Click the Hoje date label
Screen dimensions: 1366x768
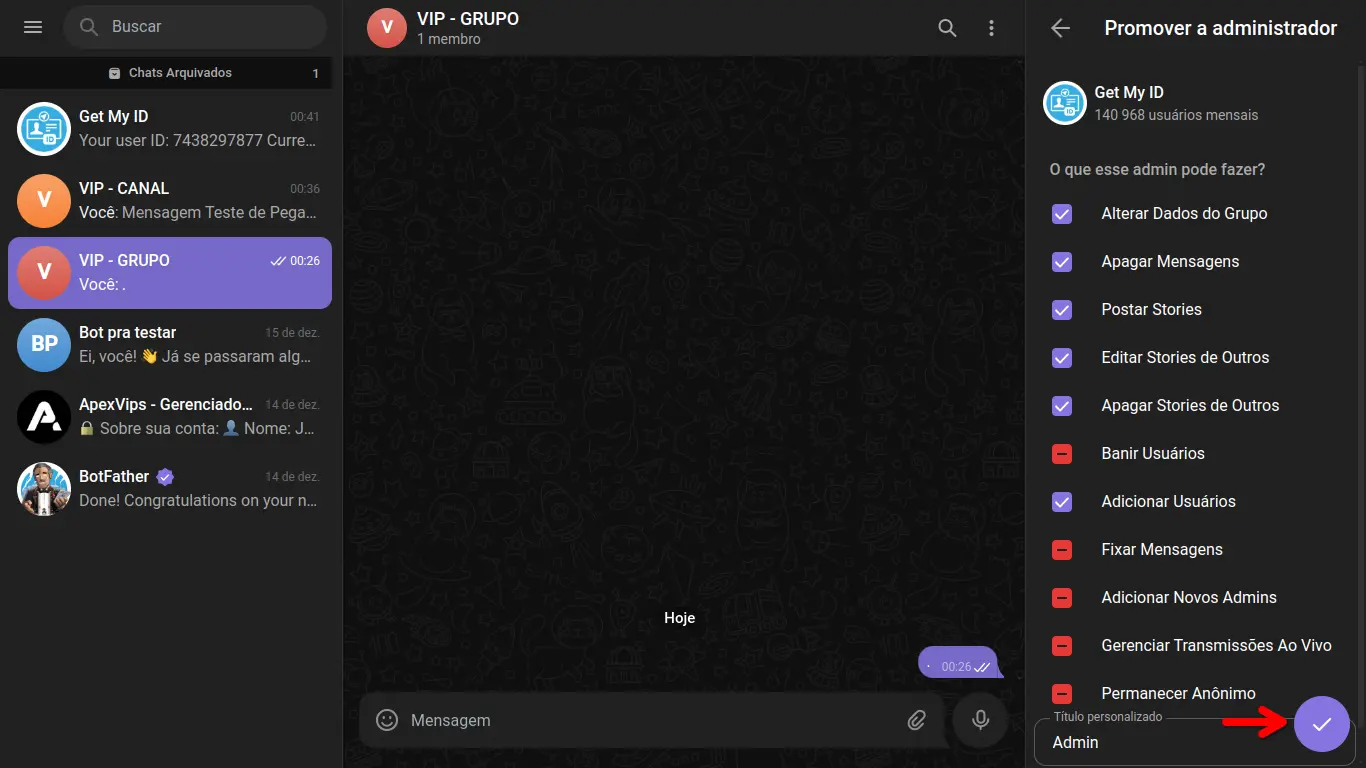tap(679, 618)
